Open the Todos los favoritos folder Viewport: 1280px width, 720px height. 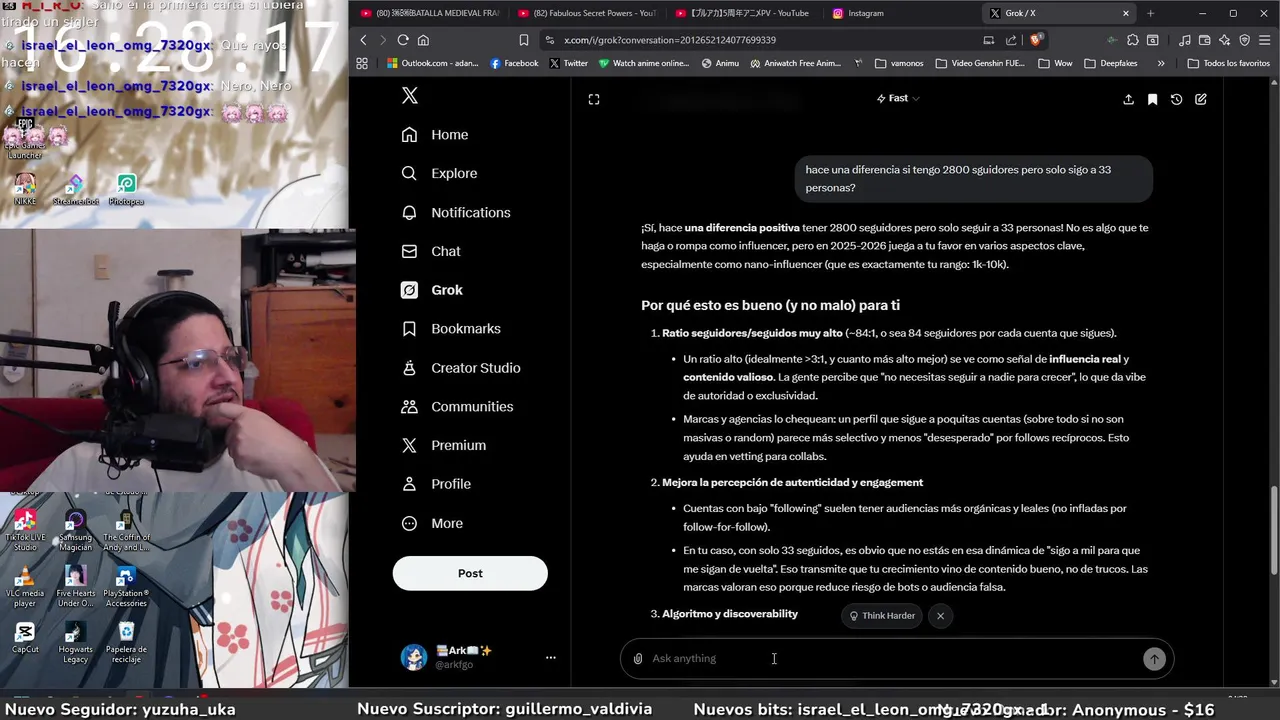coord(1228,63)
